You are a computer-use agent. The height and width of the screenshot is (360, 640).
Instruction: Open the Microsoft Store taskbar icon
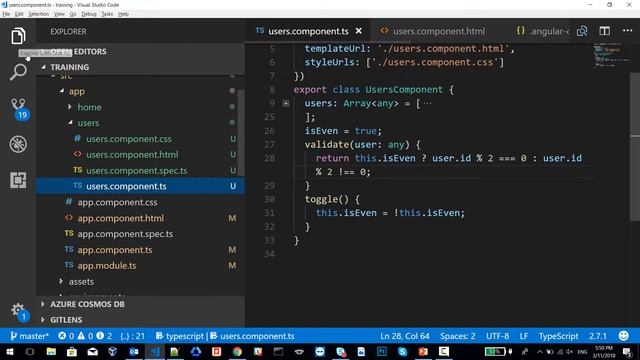click(72, 351)
